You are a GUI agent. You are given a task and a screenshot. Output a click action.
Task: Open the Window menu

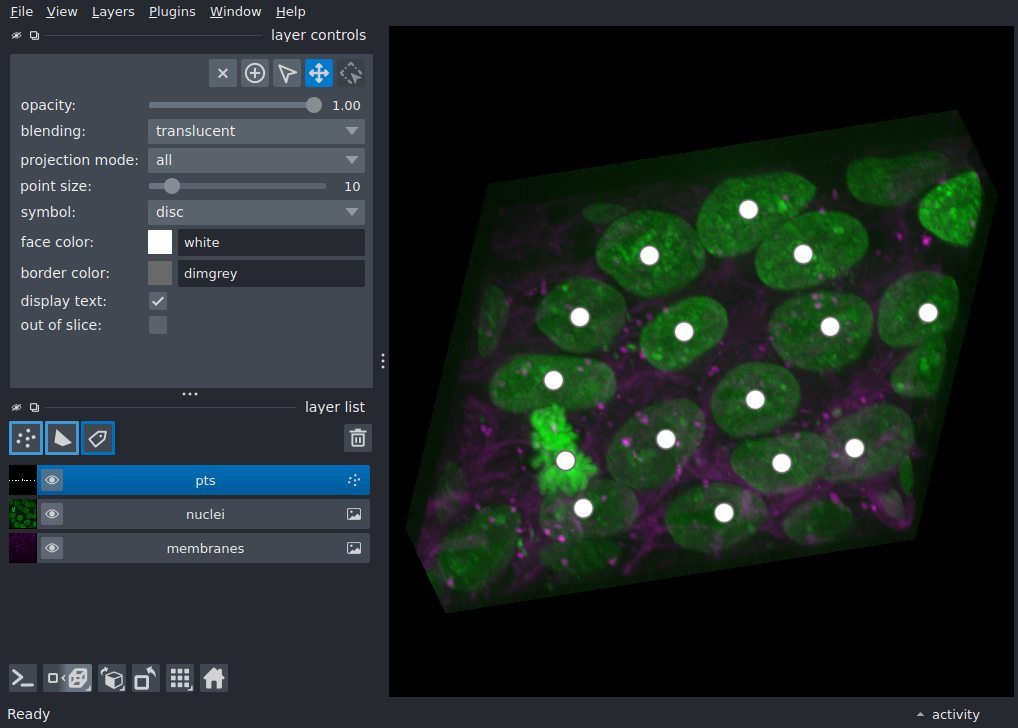coord(235,12)
